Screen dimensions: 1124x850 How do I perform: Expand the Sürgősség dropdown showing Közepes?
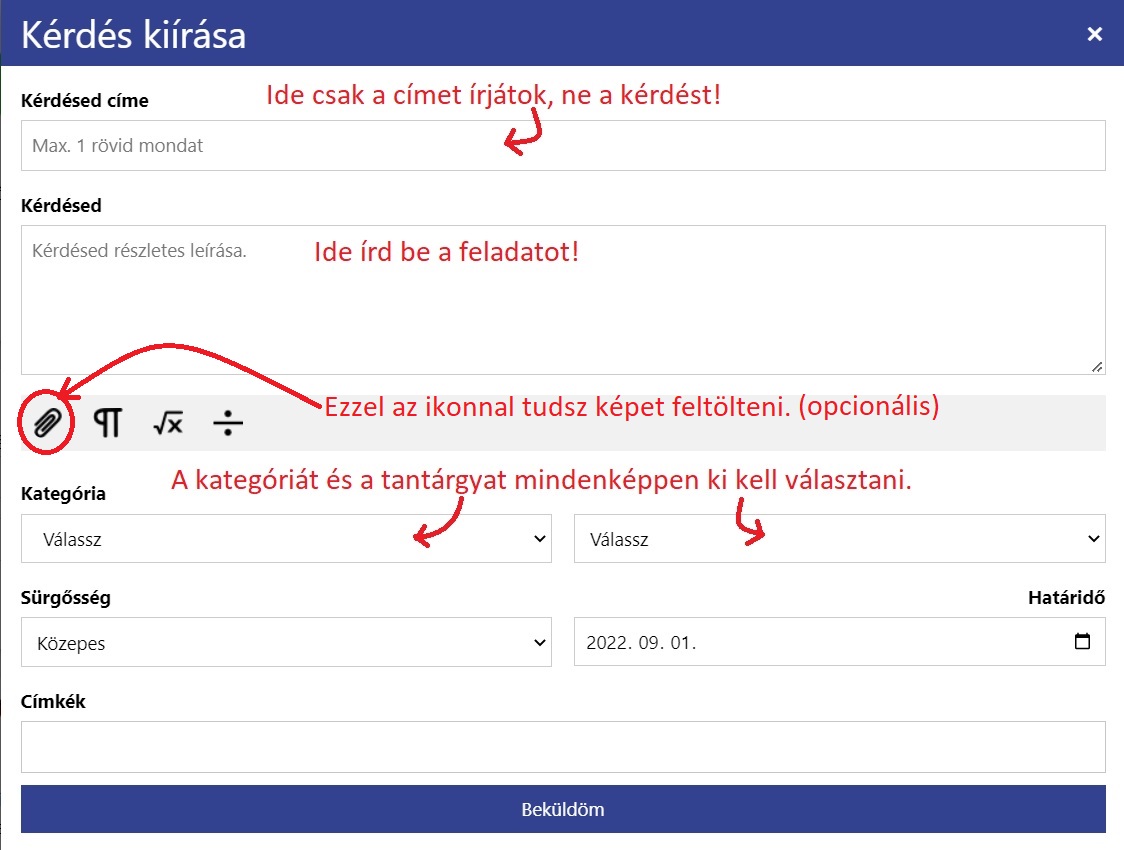tap(286, 642)
